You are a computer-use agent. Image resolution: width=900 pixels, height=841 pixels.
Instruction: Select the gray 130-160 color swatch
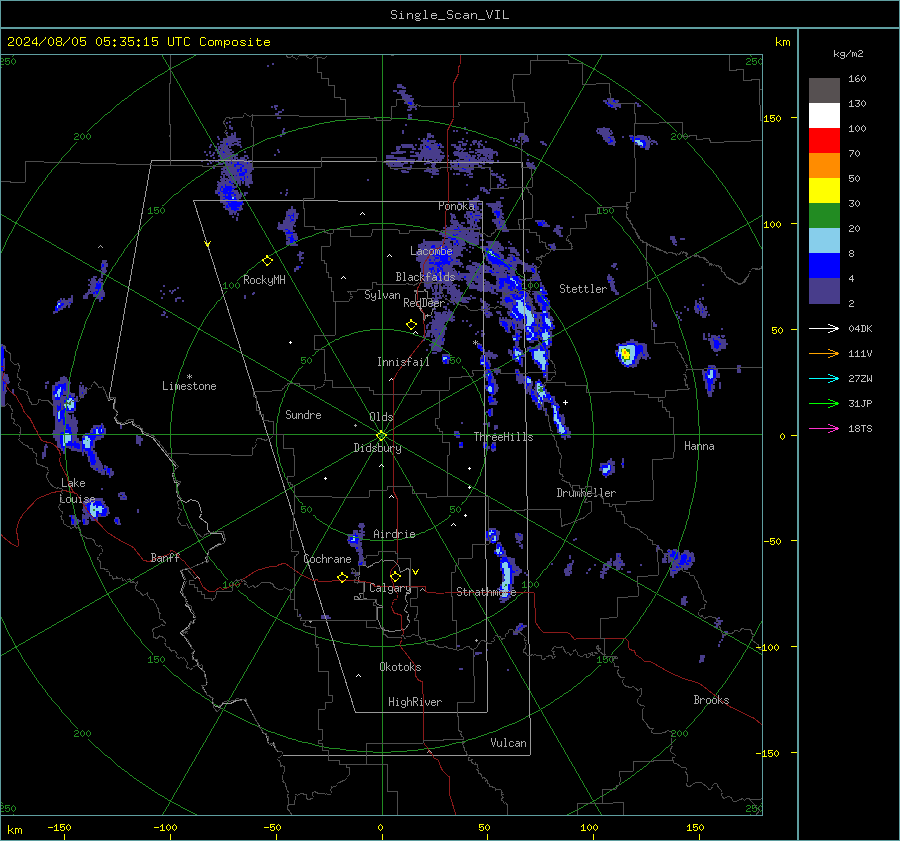point(824,91)
